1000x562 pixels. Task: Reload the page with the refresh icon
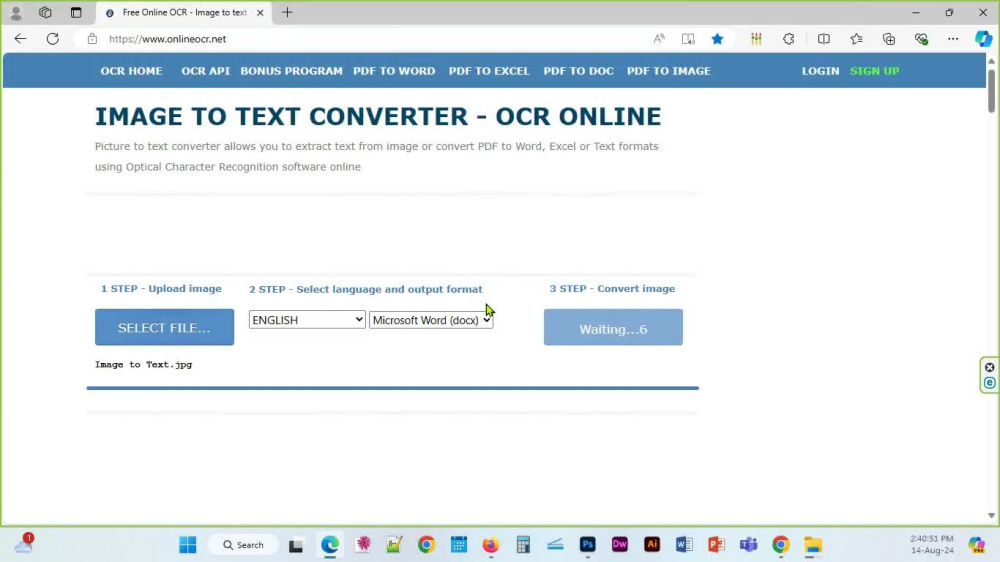(53, 39)
